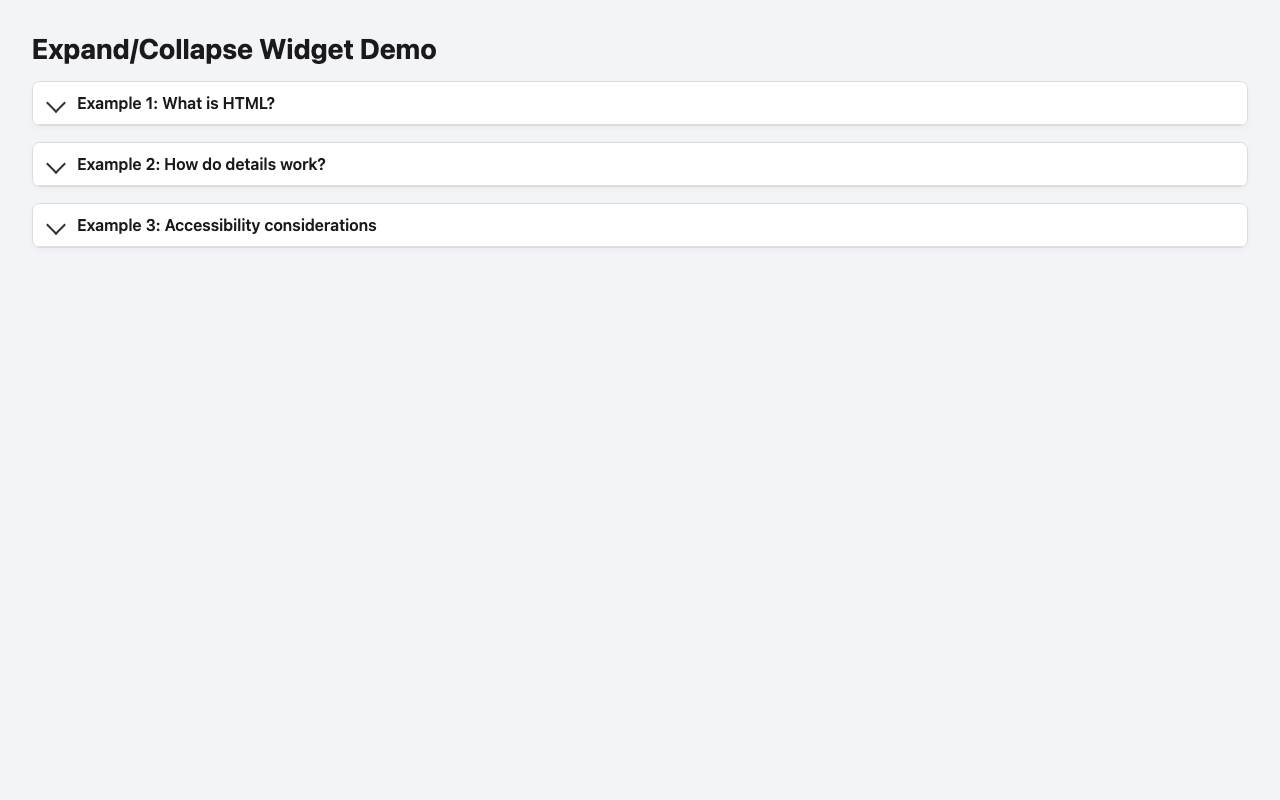The width and height of the screenshot is (1280, 800).
Task: Expand the 'Example 2: How do details work?' section
Action: pyautogui.click(x=201, y=164)
